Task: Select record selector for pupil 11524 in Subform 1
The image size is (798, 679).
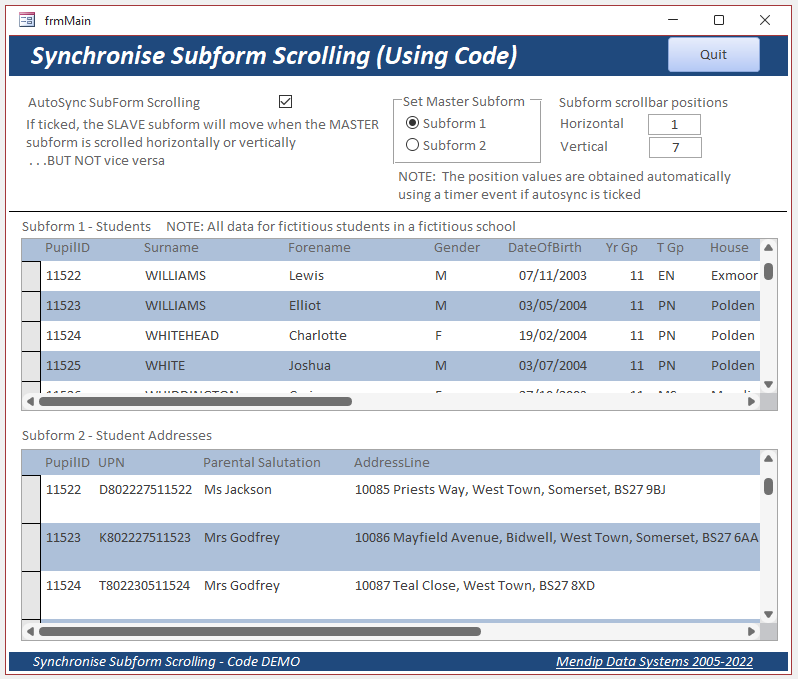Action: (31, 336)
